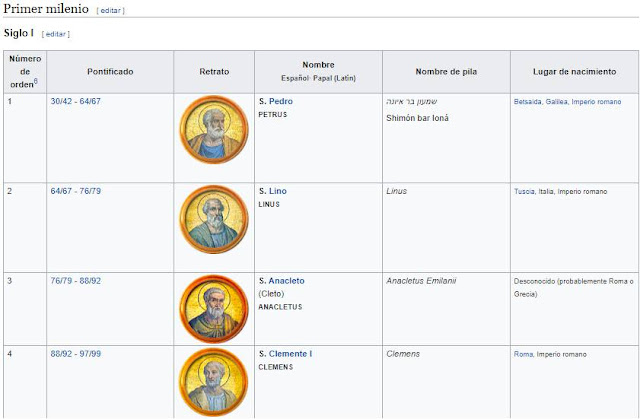Follow the Lino name link
This screenshot has width=640, height=419.
click(x=278, y=191)
